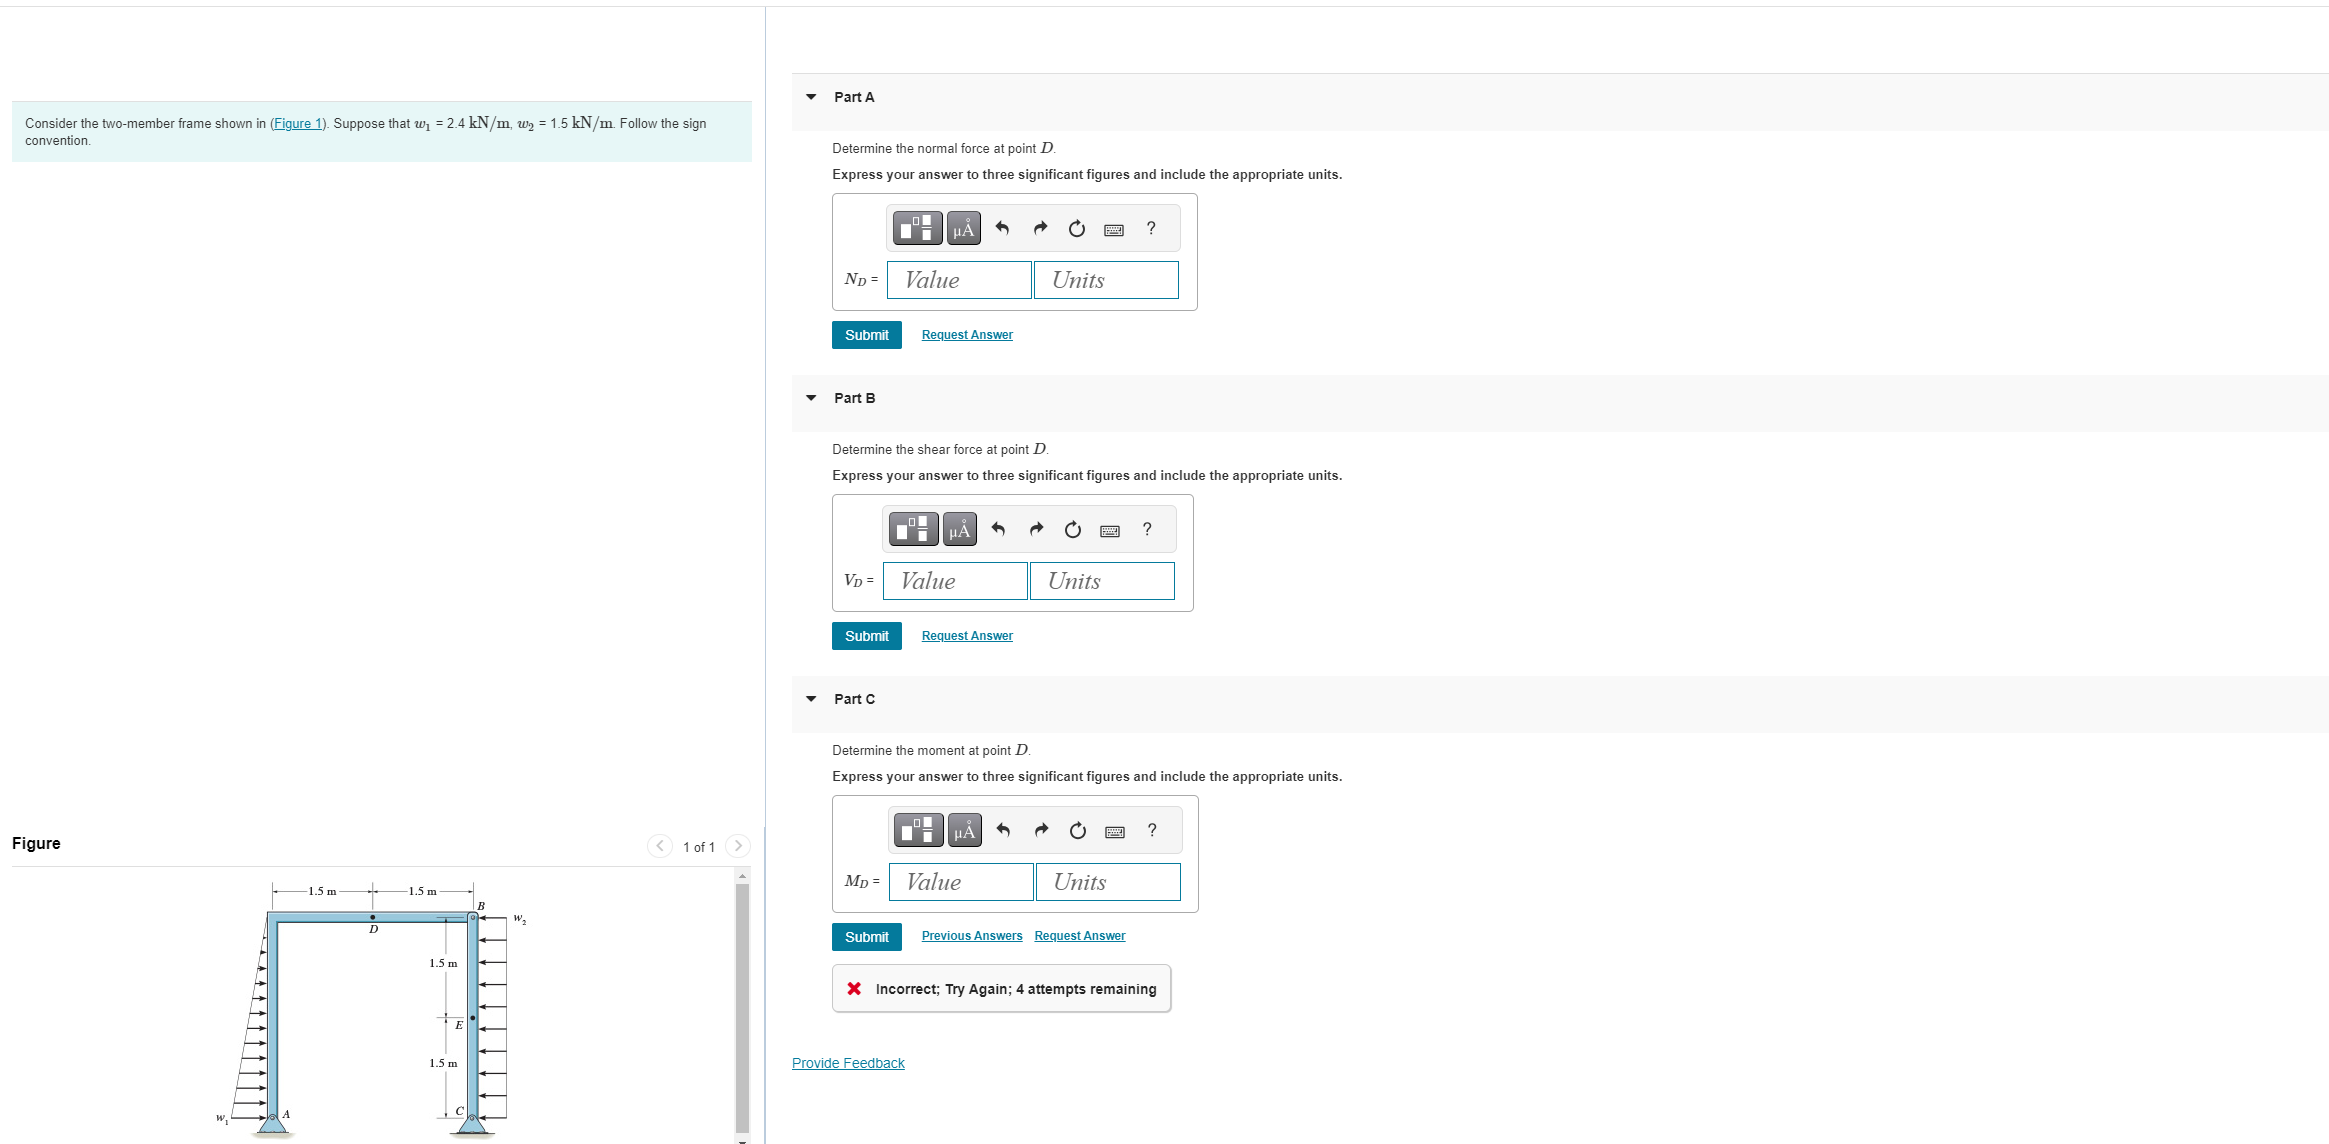The width and height of the screenshot is (2329, 1144).
Task: Click redo arrow in Part B toolbar
Action: (x=1036, y=530)
